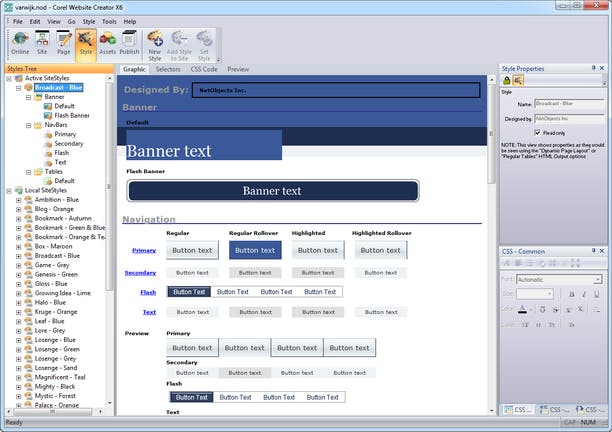Open the Tools menu
The height and width of the screenshot is (432, 612).
coord(109,21)
